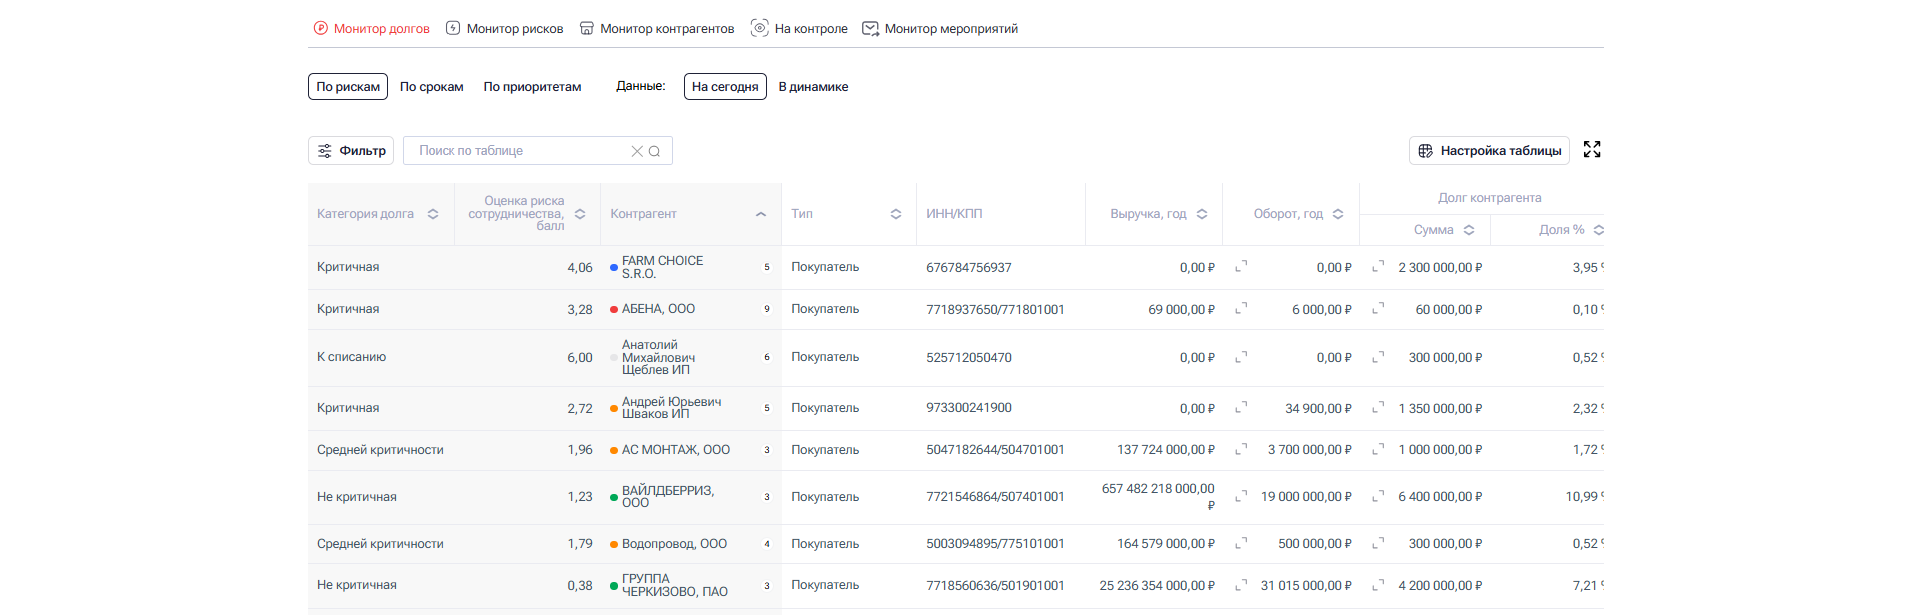Viewport: 1909px width, 615px height.
Task: Open the Монитор рисков tab
Action: click(505, 29)
